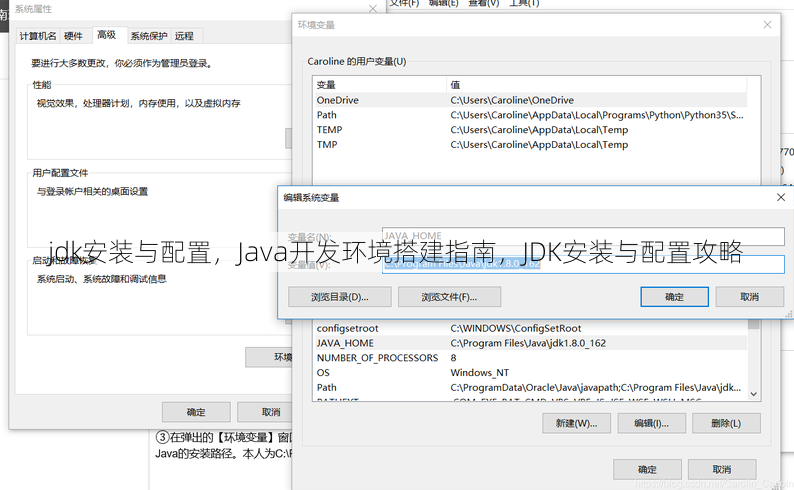Screen dimensions: 794x490
Task: Click 取消 in the System Properties window
Action: (265, 412)
